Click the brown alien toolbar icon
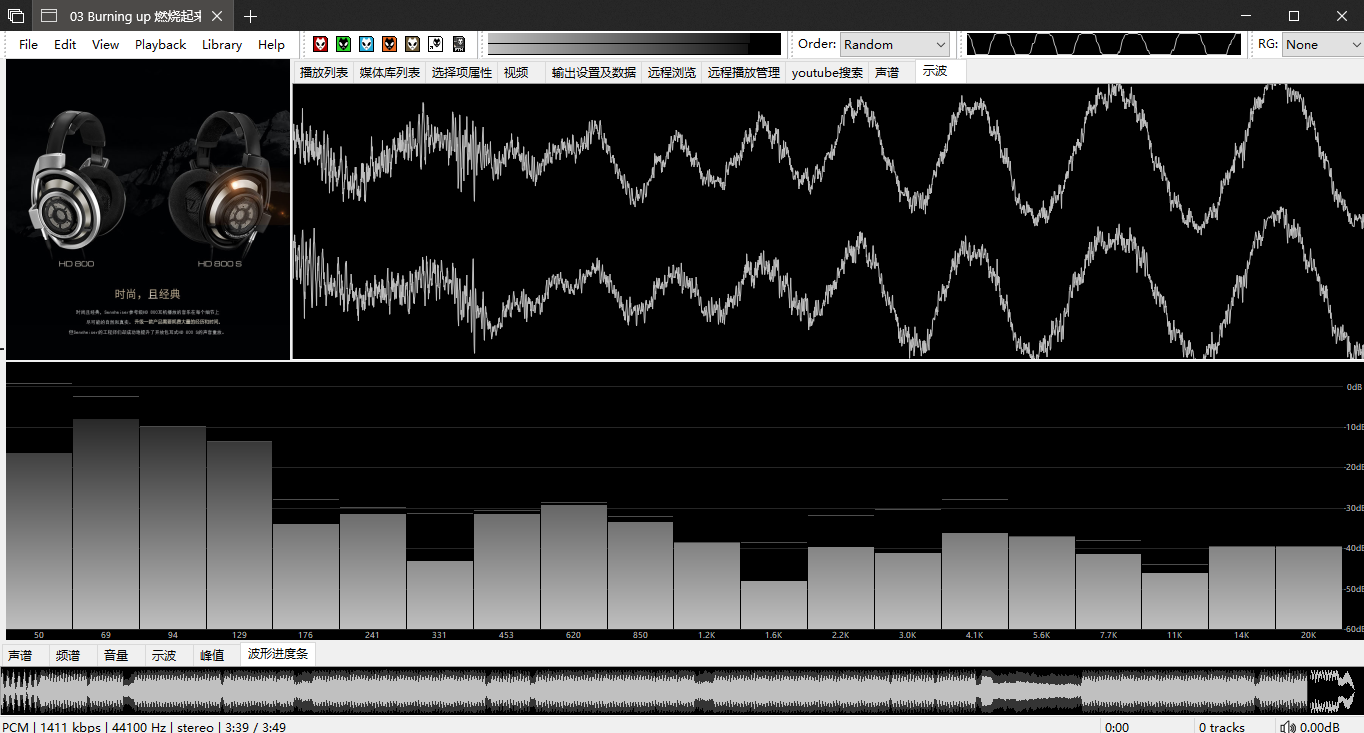Screen dimensions: 1364x733 coord(412,44)
